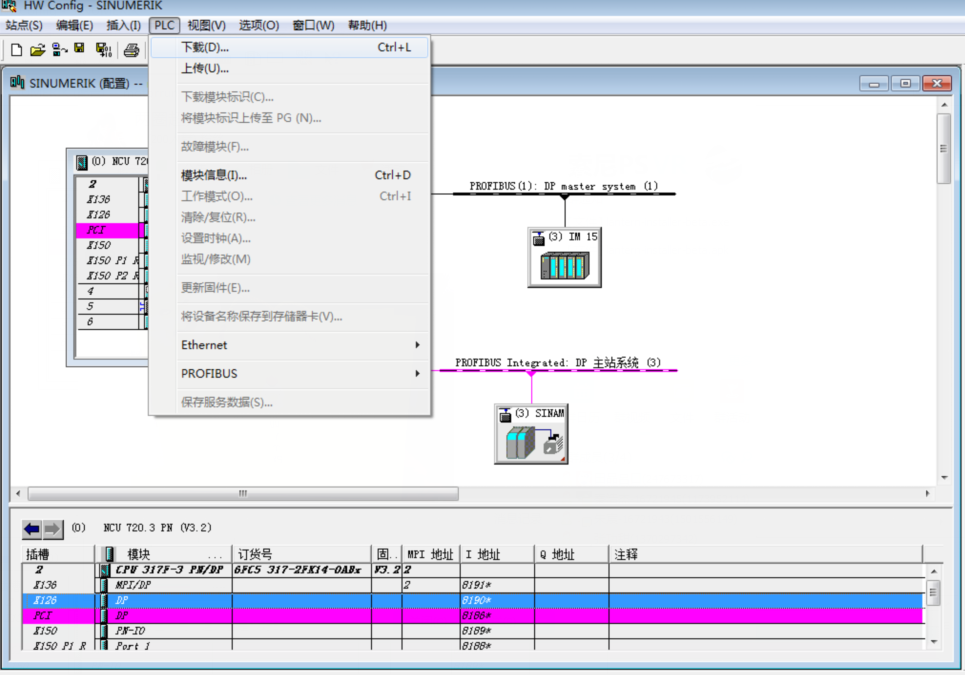This screenshot has width=965, height=675.
Task: Click the scroll down arrow of station view
Action: 944,477
